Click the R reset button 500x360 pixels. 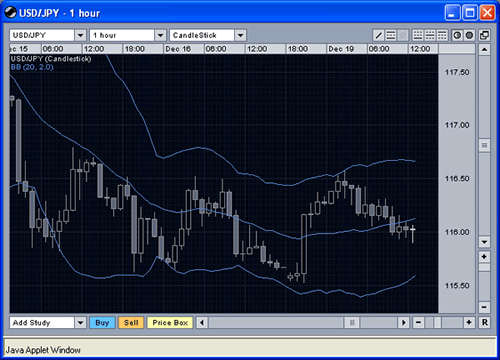(485, 323)
